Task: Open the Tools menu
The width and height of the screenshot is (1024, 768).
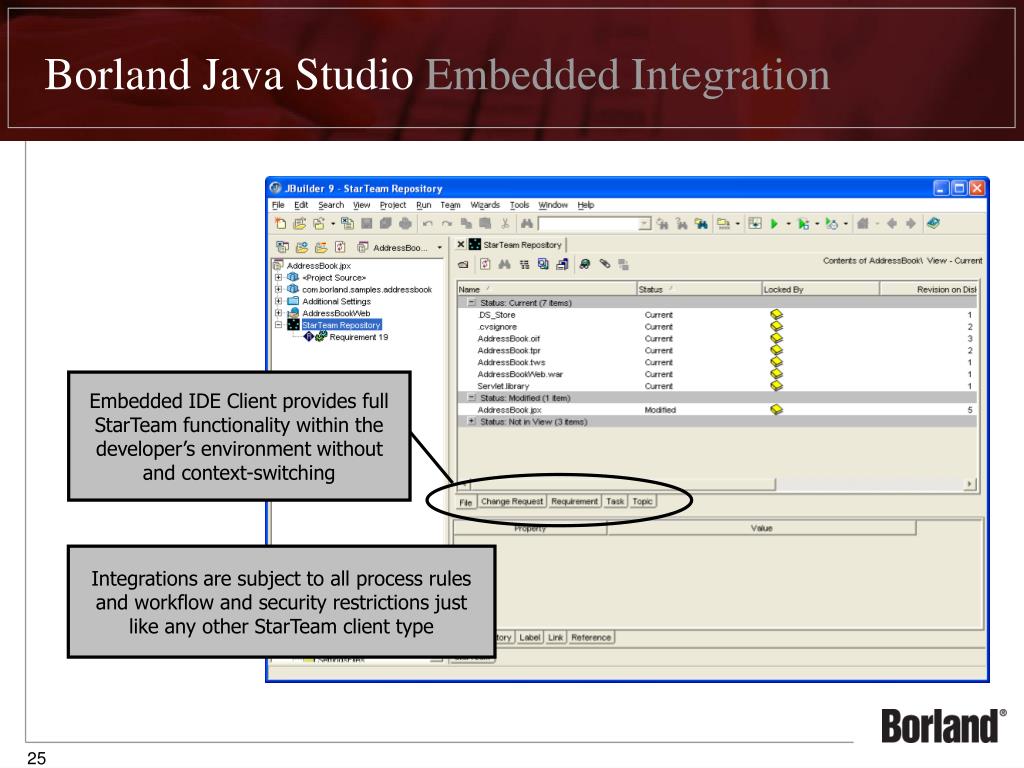Action: coord(519,204)
